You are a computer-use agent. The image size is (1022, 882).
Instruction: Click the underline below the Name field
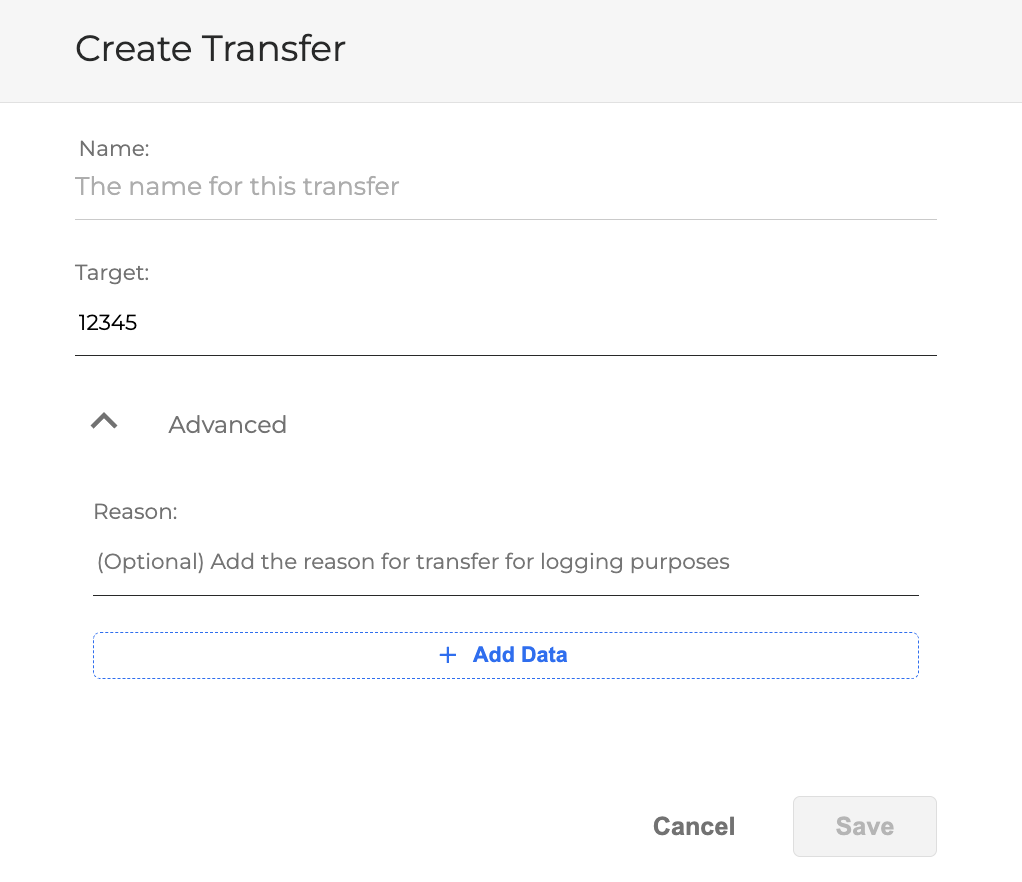coord(505,219)
